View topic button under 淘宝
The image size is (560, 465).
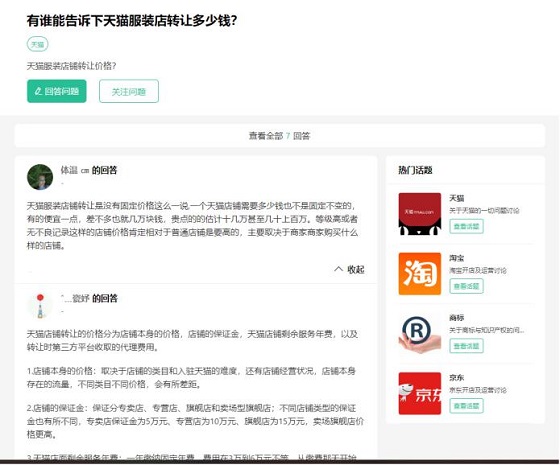tap(466, 286)
